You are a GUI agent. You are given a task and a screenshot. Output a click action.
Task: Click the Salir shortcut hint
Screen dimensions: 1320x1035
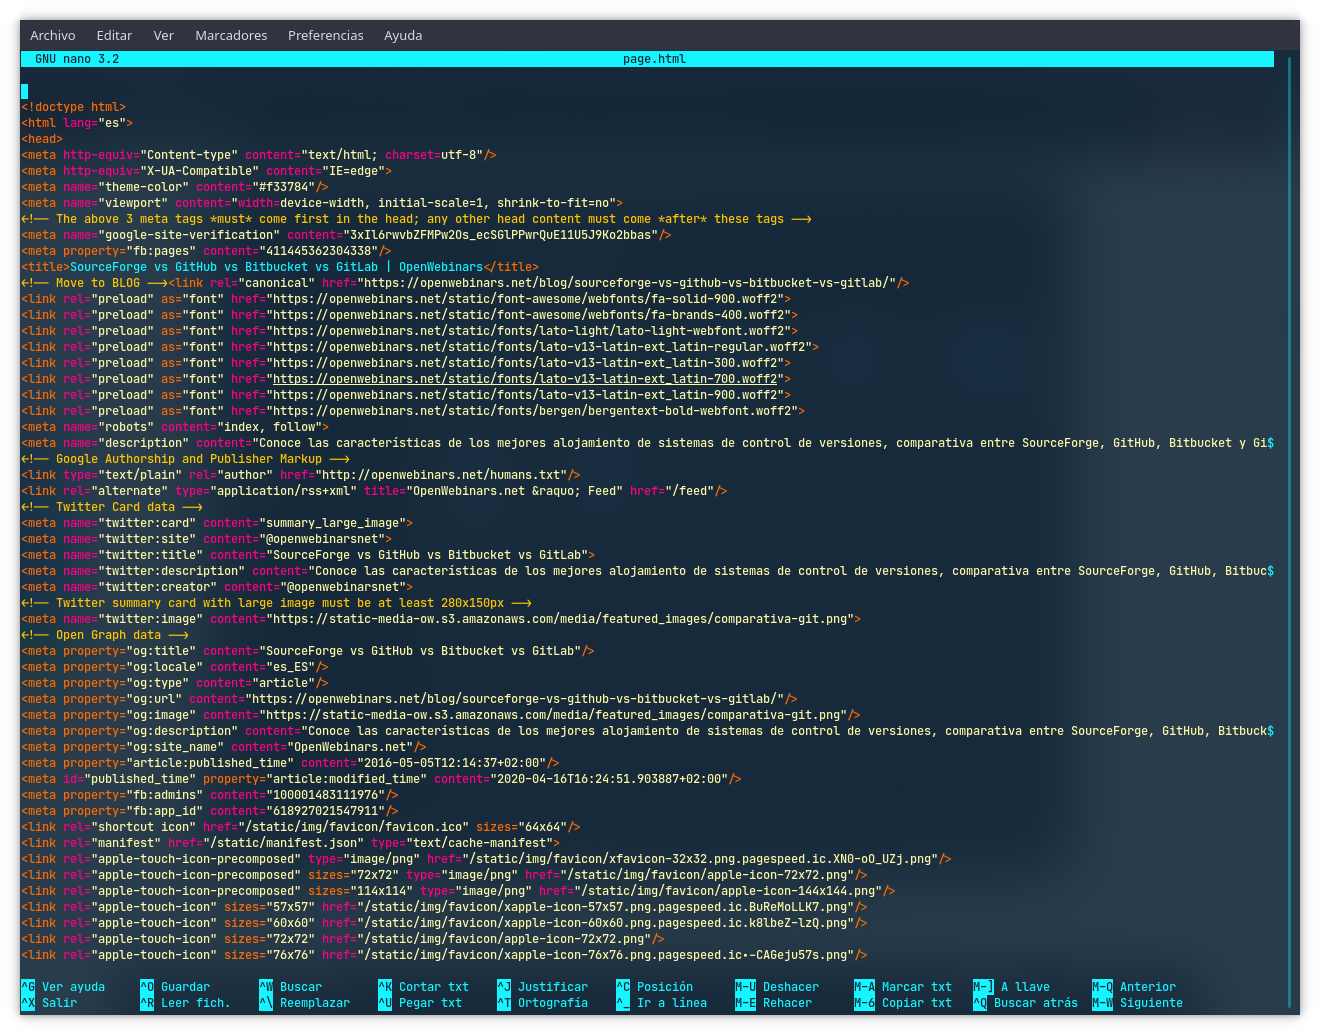click(49, 1003)
